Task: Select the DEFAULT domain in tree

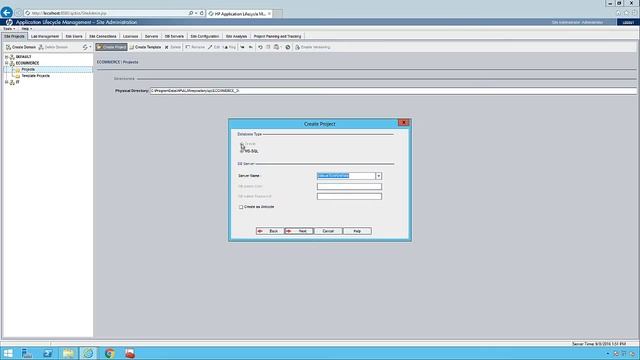Action: coord(24,57)
